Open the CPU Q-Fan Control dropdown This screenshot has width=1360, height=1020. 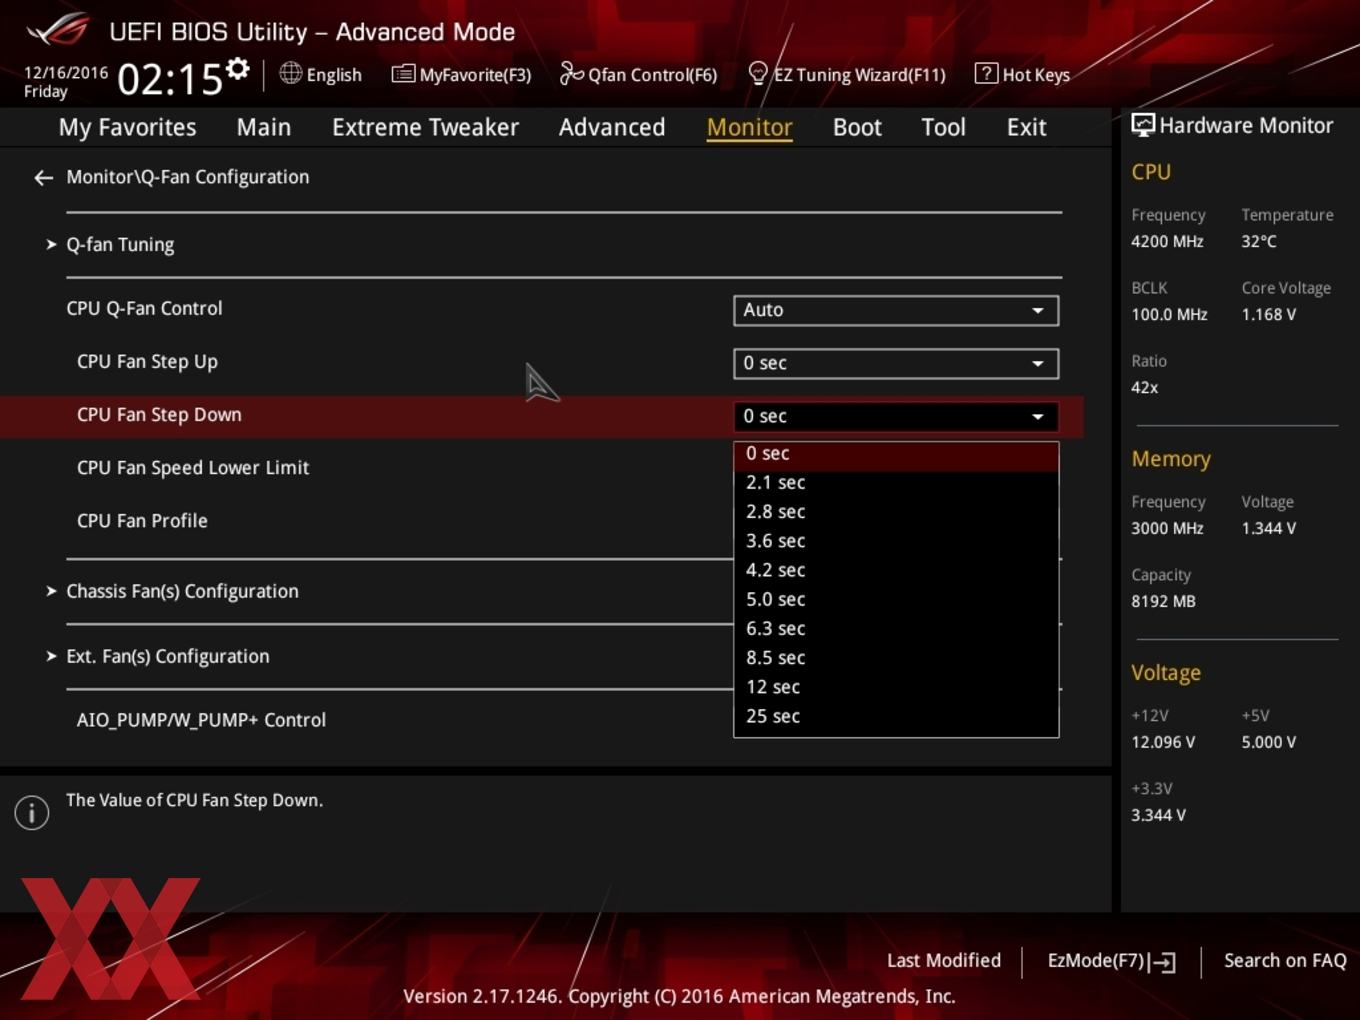click(x=896, y=310)
